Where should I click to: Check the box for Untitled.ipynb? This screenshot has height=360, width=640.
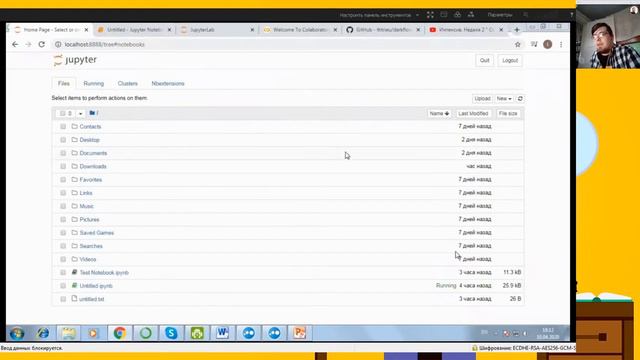[63, 286]
